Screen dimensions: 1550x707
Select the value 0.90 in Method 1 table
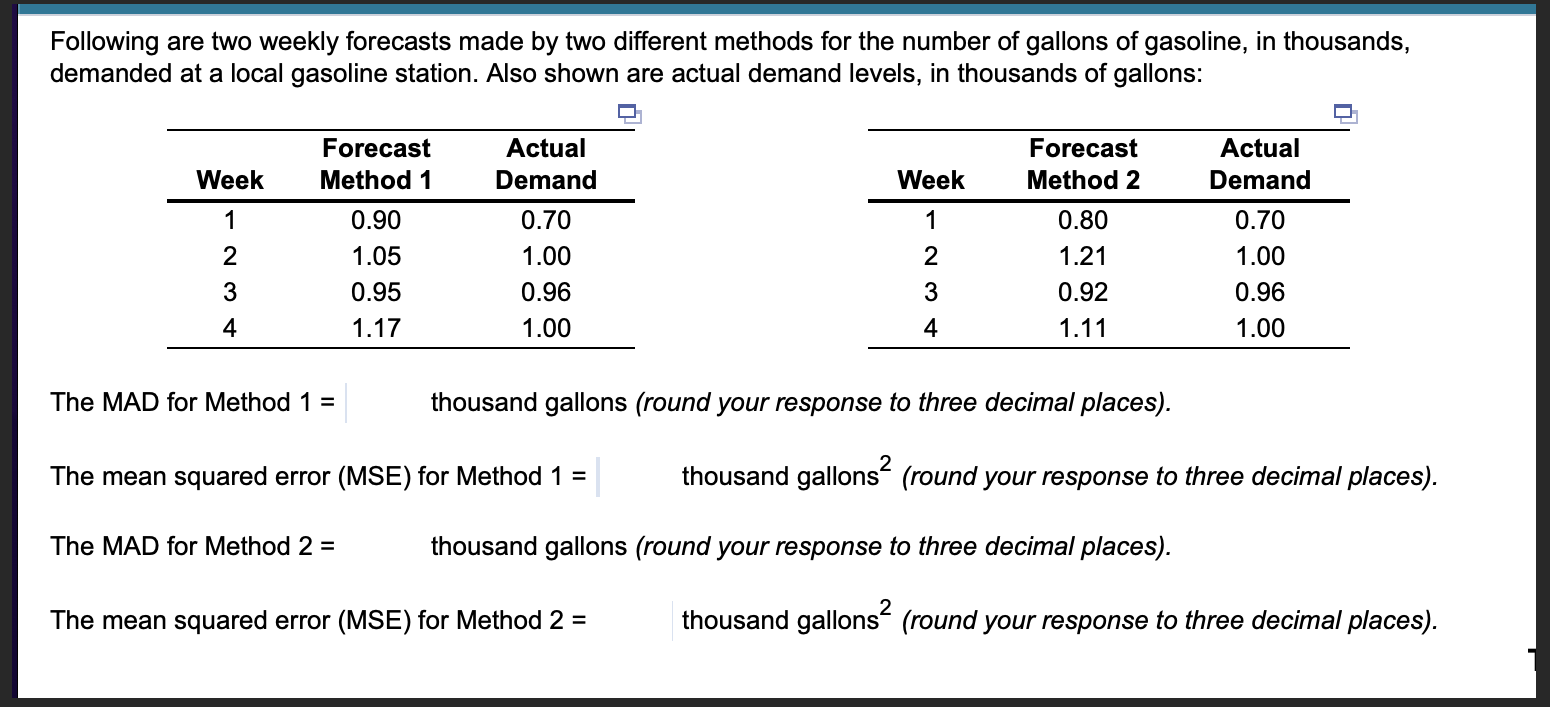click(x=375, y=221)
